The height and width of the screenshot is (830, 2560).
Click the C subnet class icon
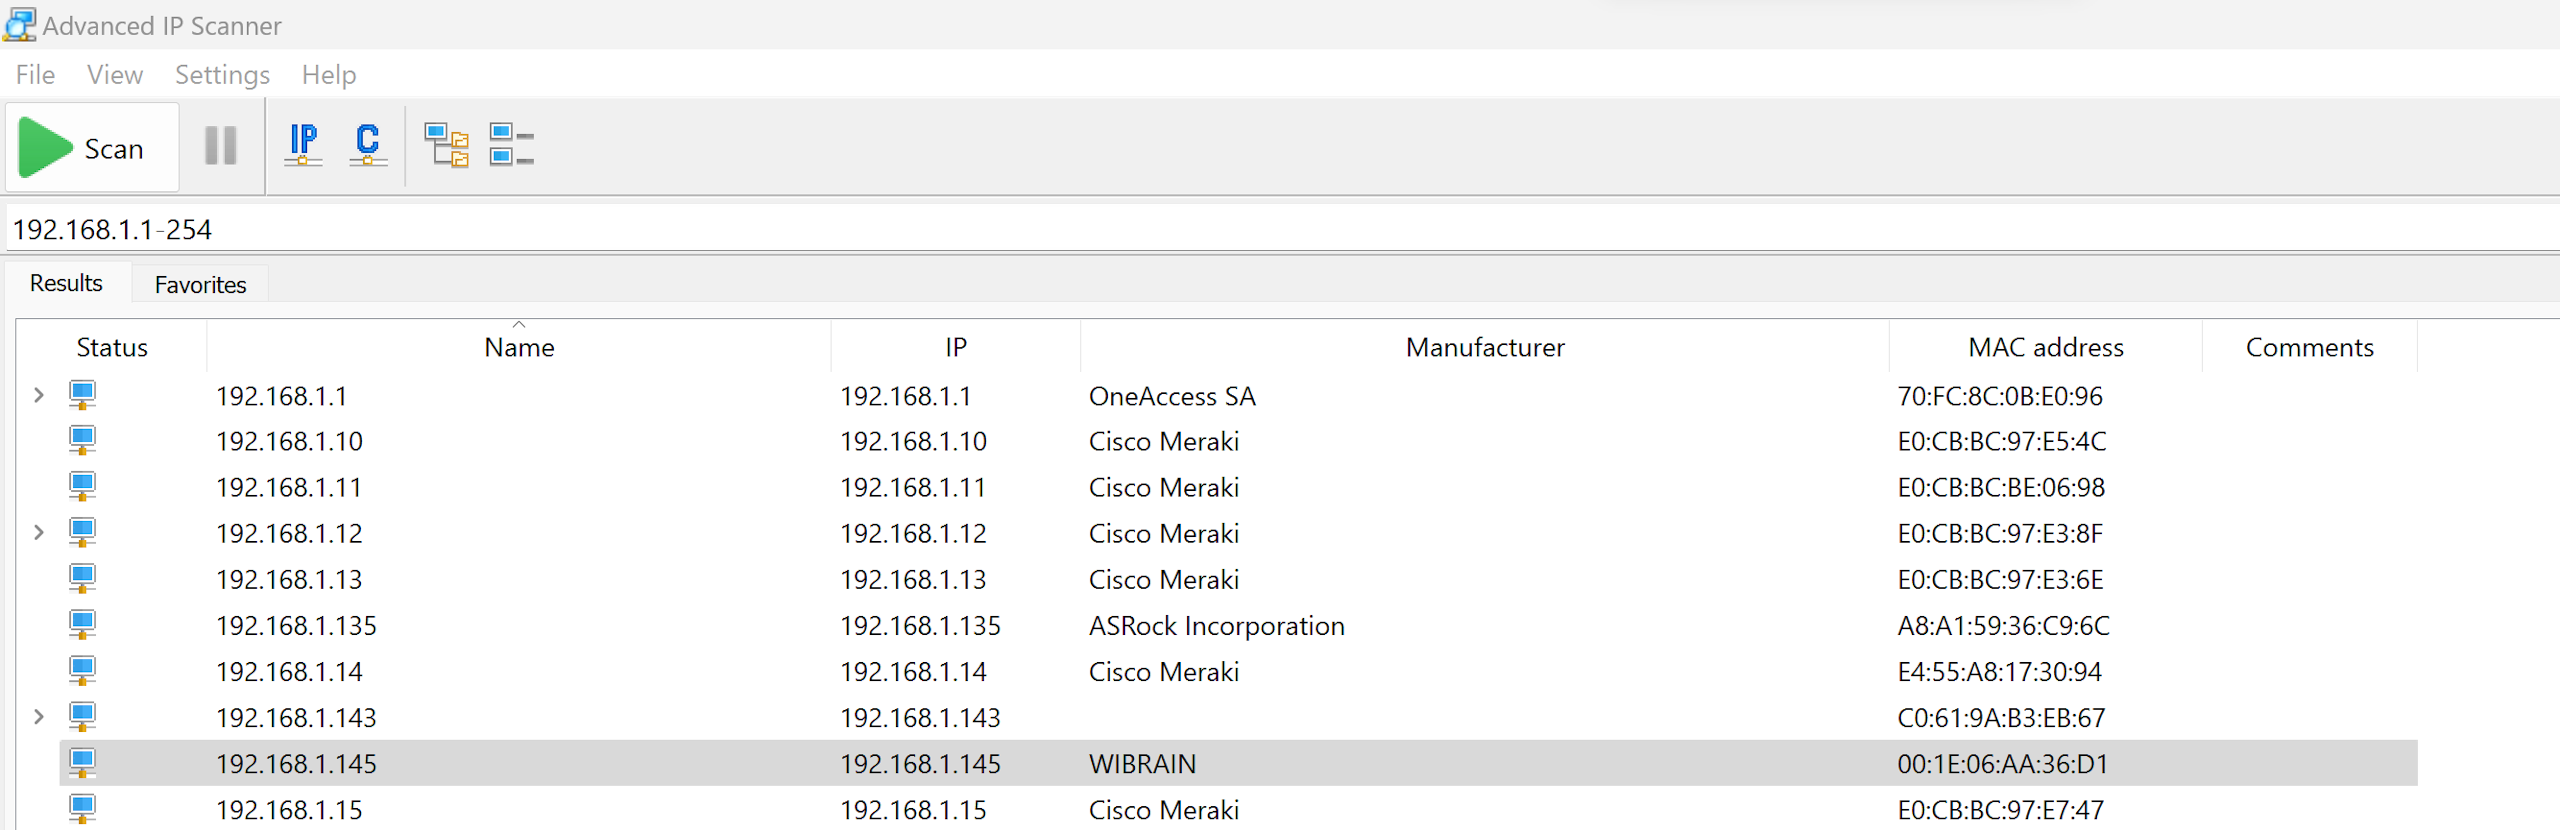(x=368, y=145)
